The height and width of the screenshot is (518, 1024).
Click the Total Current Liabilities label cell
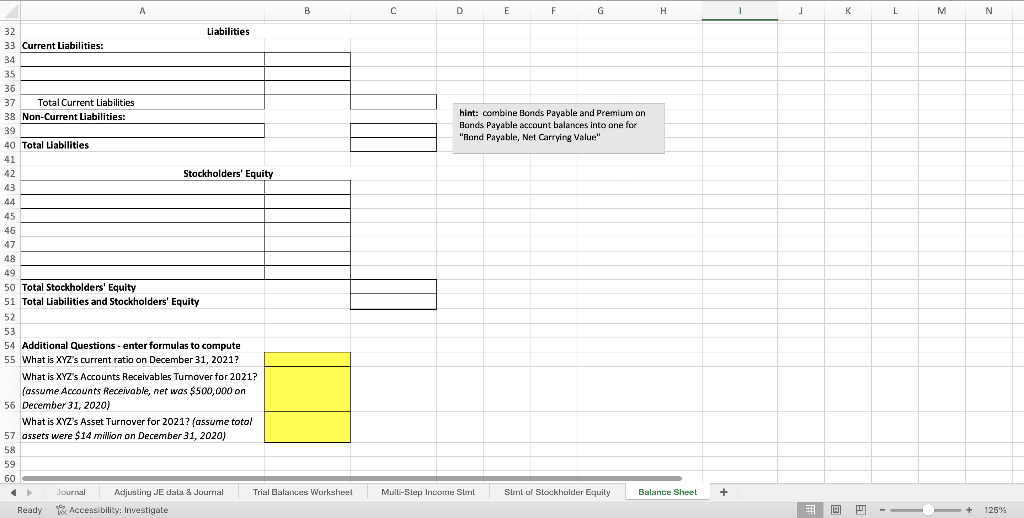click(x=142, y=103)
